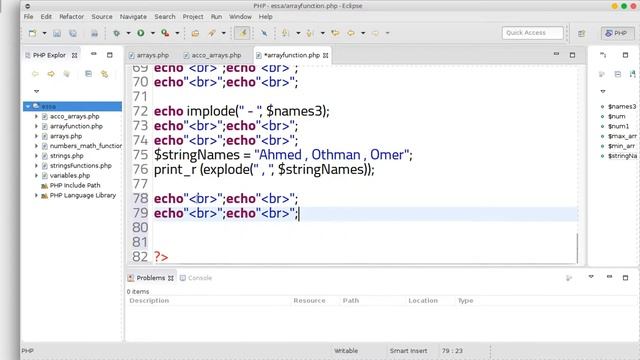Collapse the essa project node
Viewport: 640px width, 360px height.
click(28, 107)
